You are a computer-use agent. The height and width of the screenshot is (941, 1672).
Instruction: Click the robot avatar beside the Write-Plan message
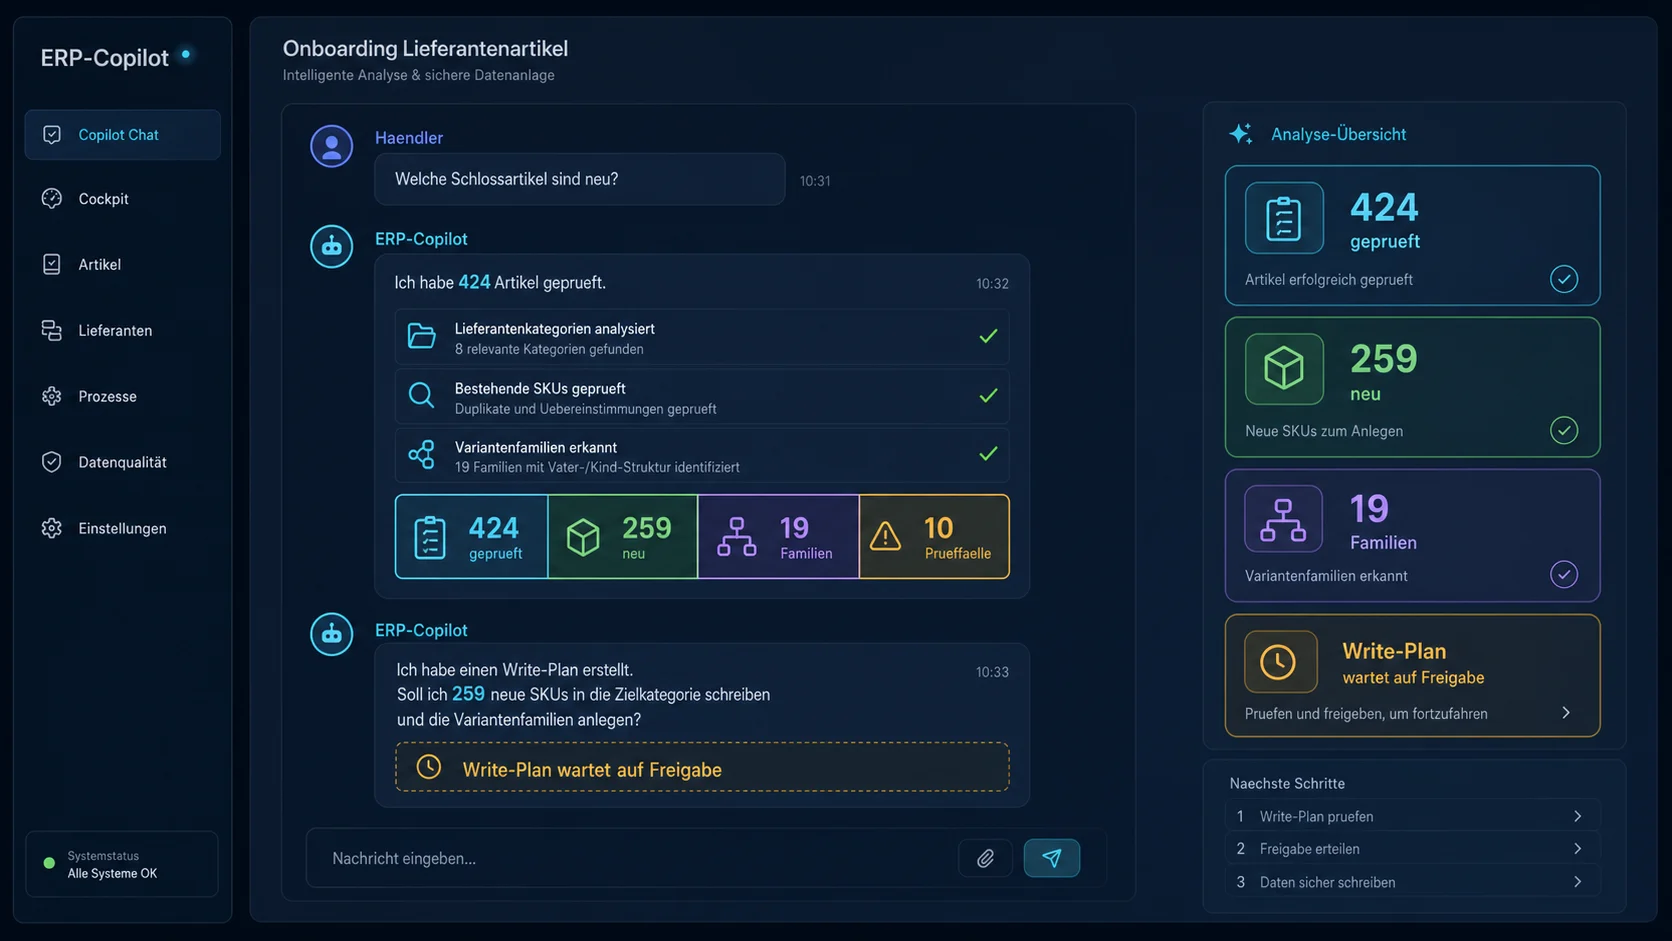pyautogui.click(x=331, y=634)
